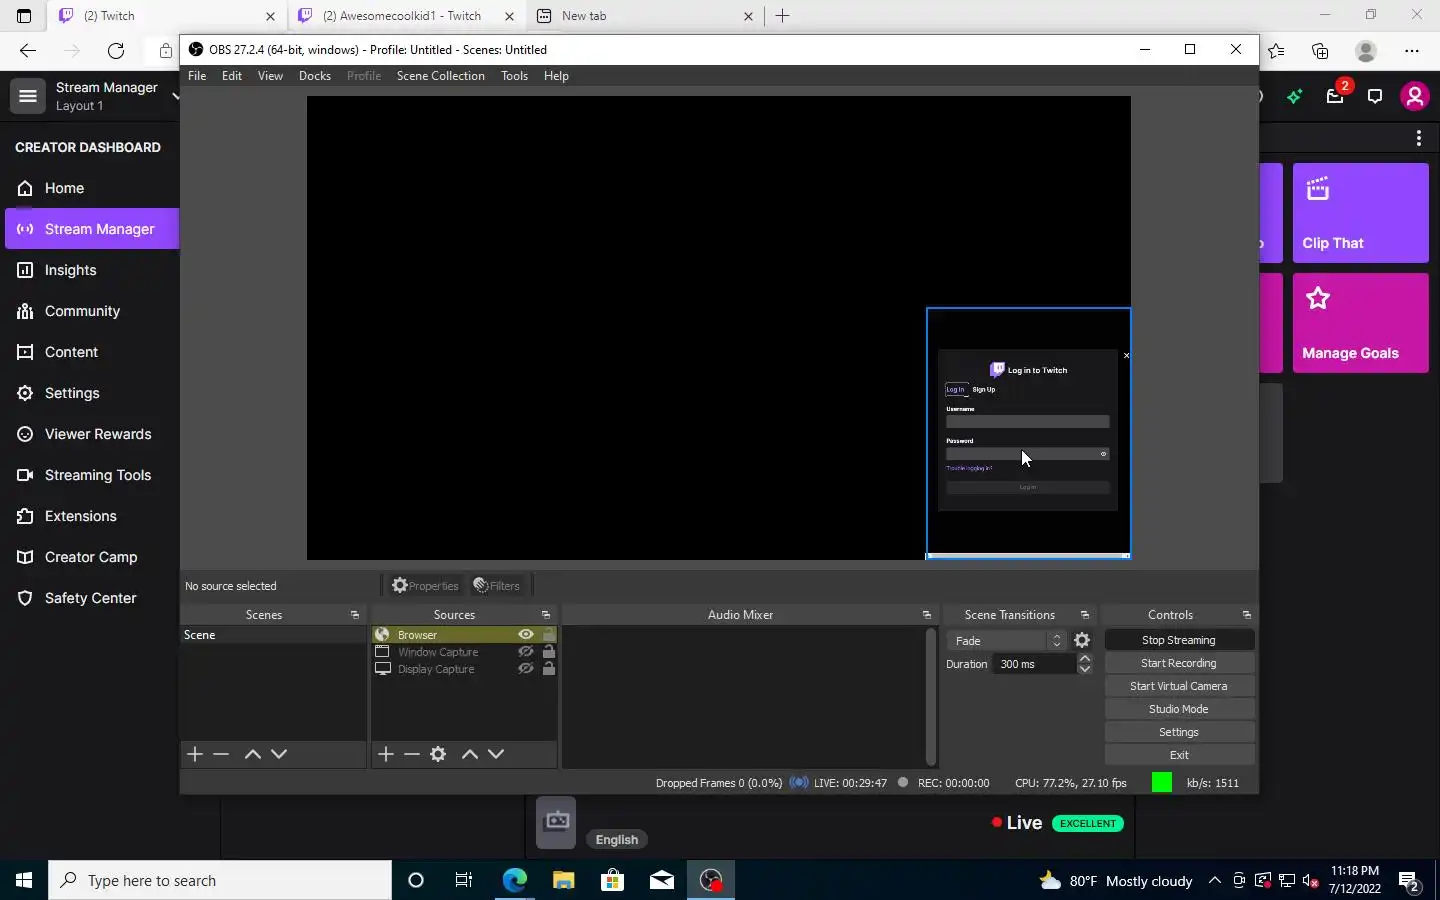
Task: Switch to Awesomecoolkid1 Twitch tab
Action: pyautogui.click(x=406, y=16)
